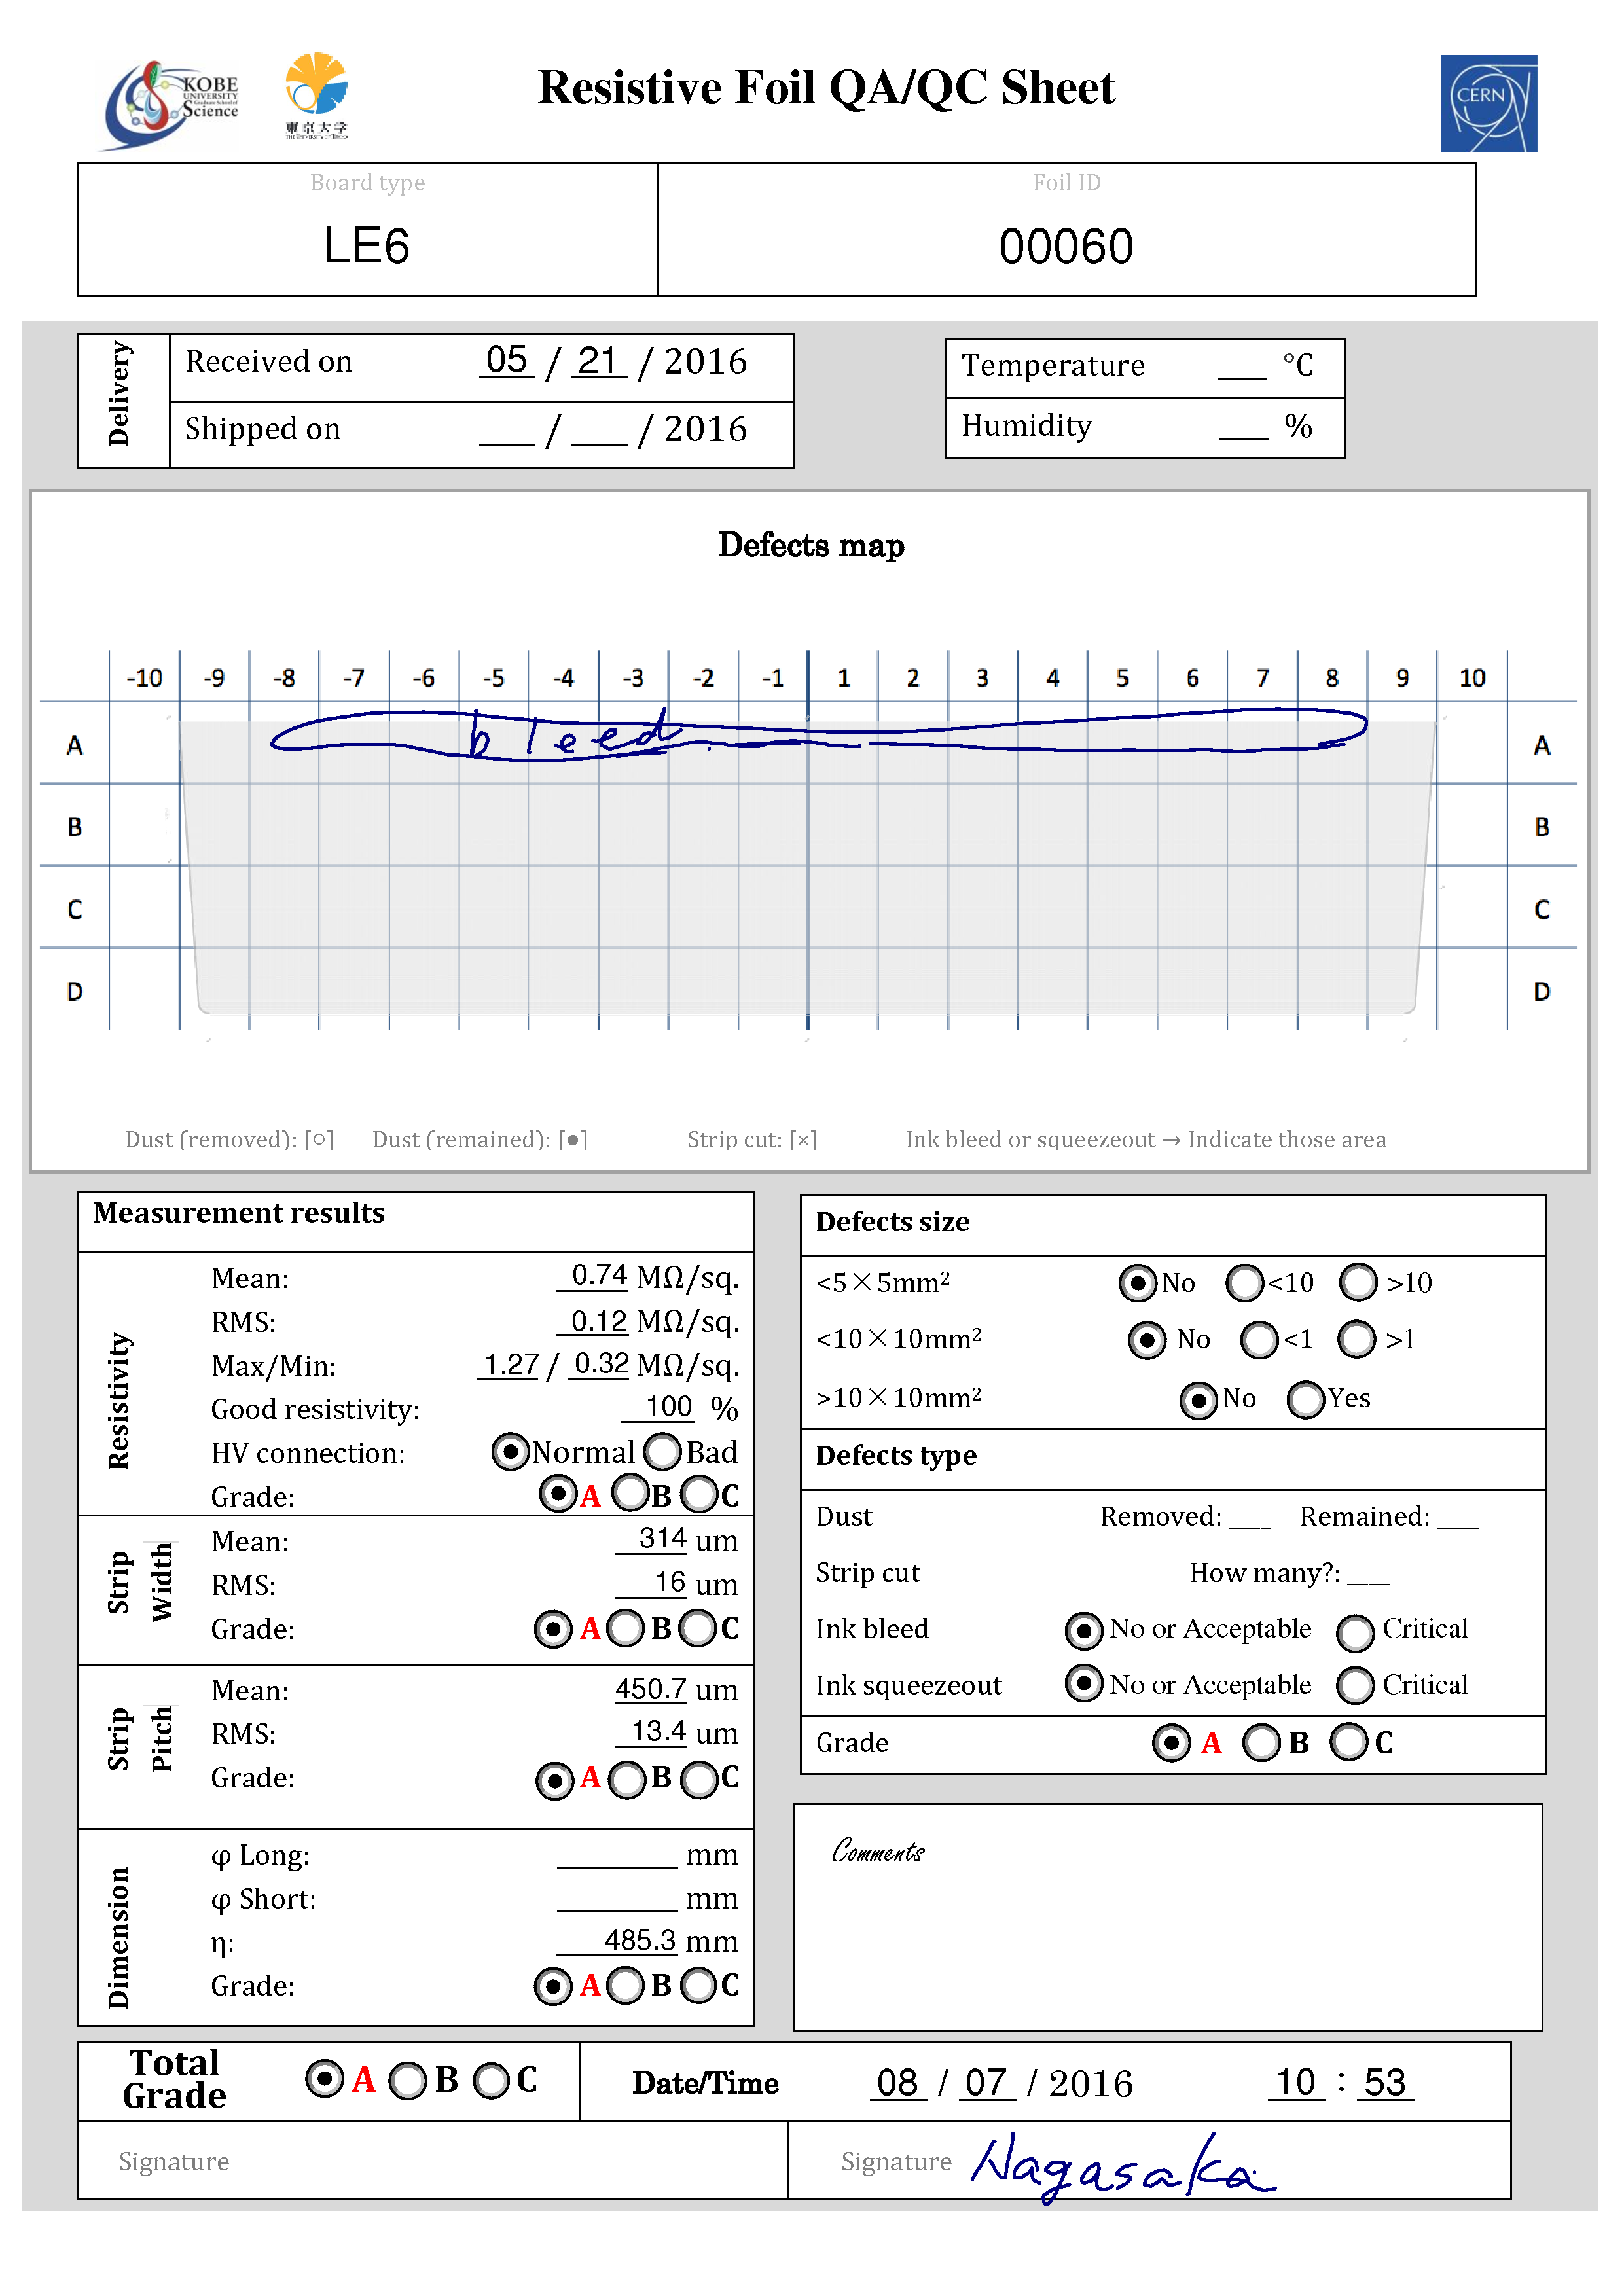Select Strip Pitch grade B
Screen dimensions: 1624x2296
(x=628, y=1780)
